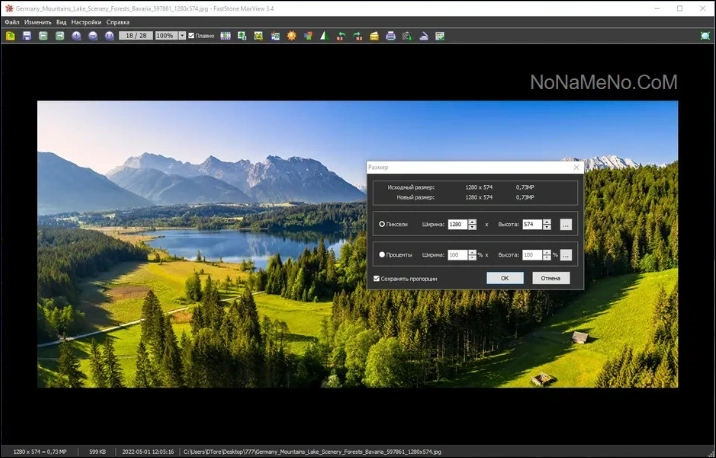This screenshot has width=716, height=458.
Task: Rotate image left with toolbar icon
Action: [x=341, y=36]
